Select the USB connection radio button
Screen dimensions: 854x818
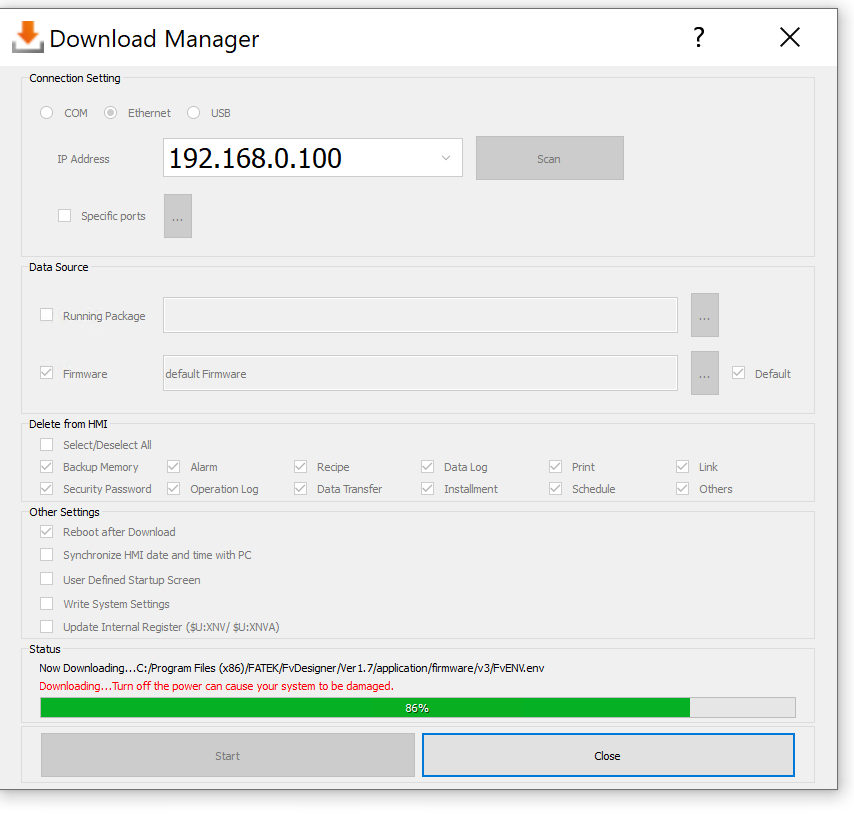[194, 113]
